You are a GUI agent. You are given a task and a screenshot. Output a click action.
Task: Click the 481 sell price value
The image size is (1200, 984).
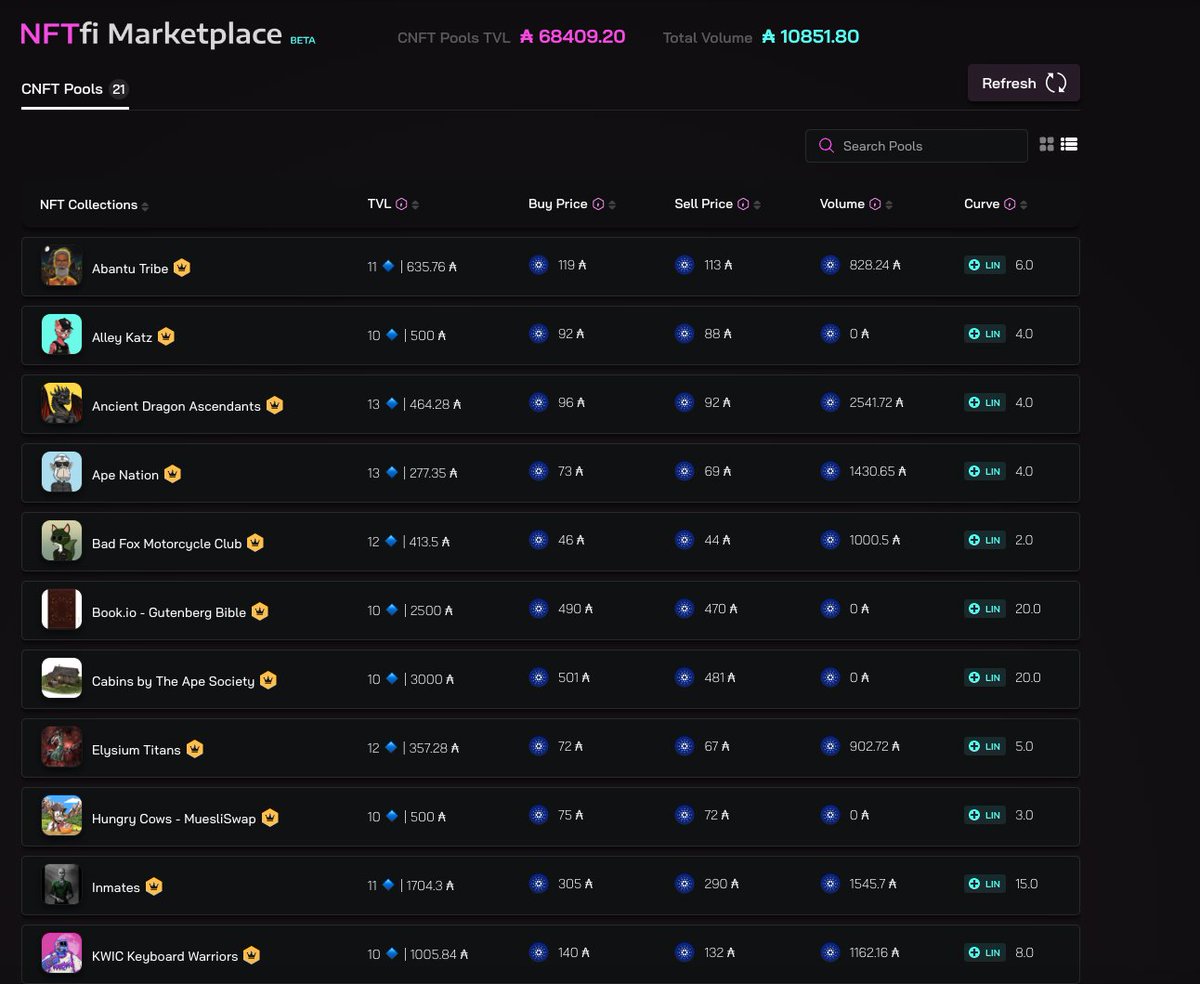(x=720, y=678)
